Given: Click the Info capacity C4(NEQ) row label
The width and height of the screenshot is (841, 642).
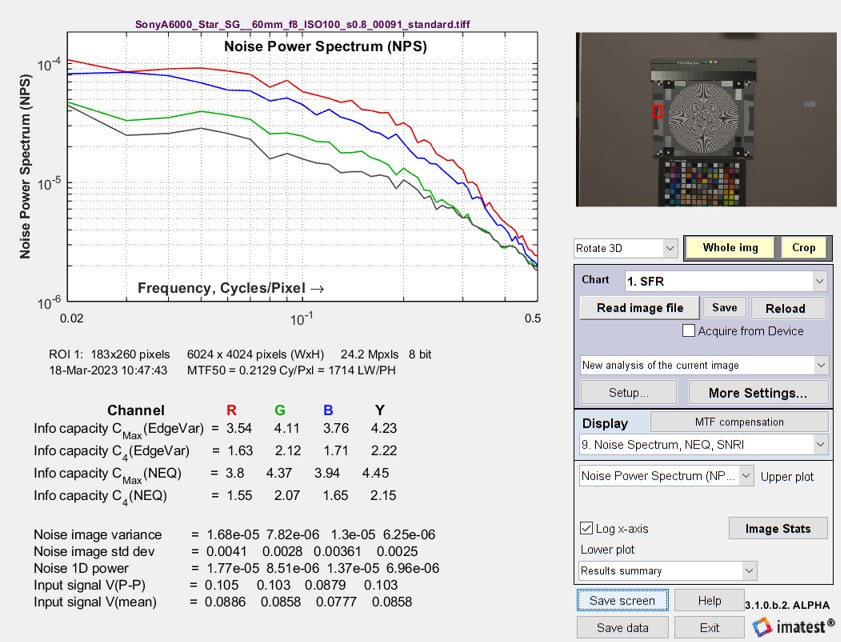Looking at the screenshot, I should coord(100,497).
